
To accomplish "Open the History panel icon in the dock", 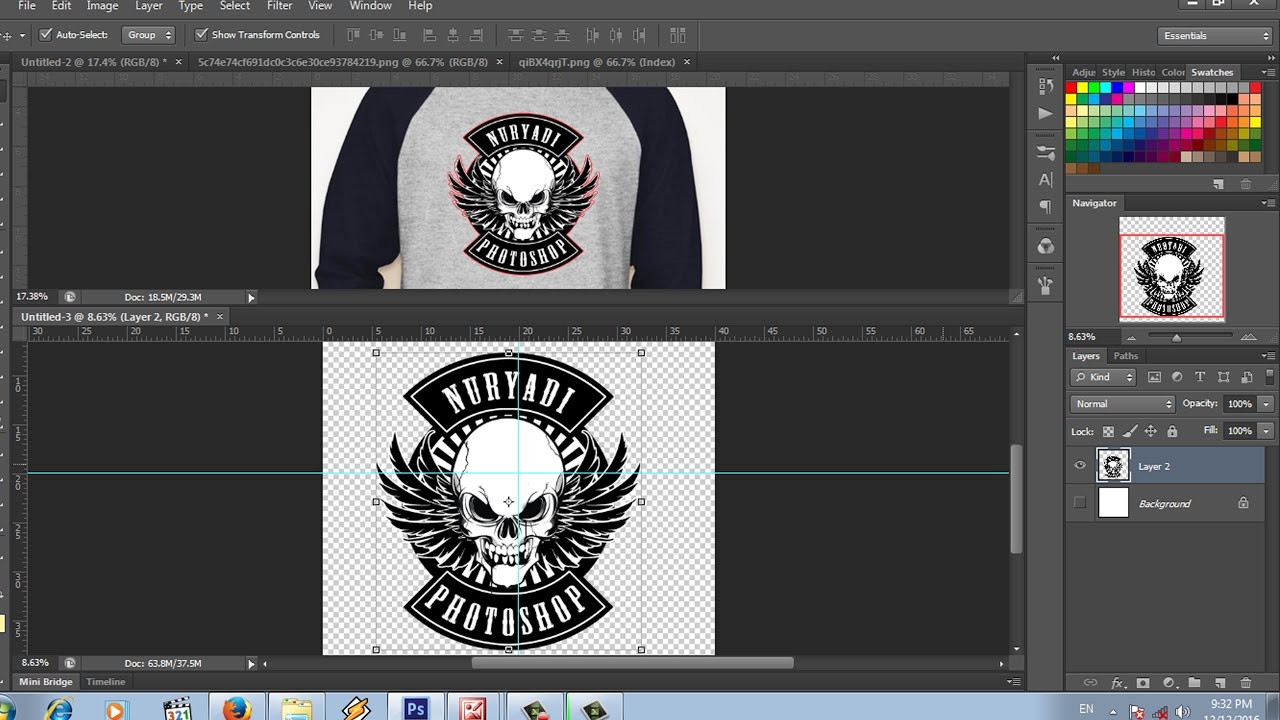I will point(1046,87).
